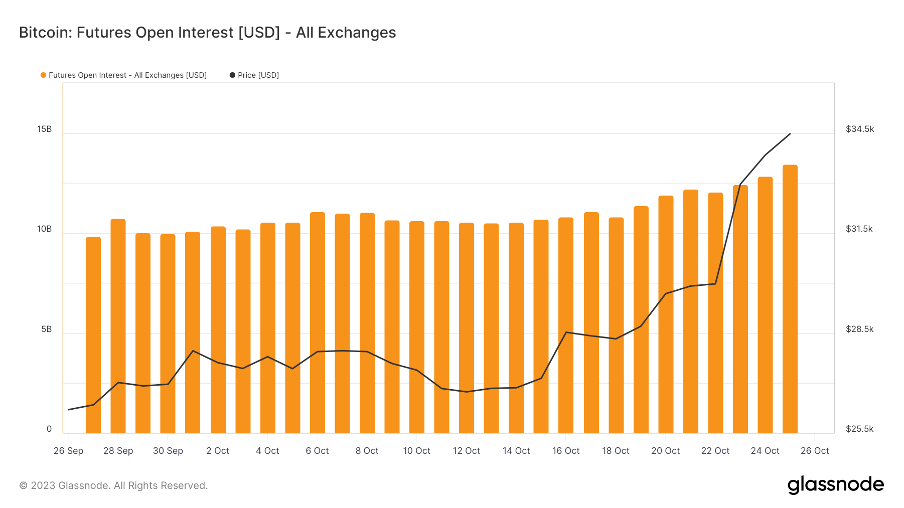Viewport: 904px width, 508px height.
Task: Click the orange bar above 20 Oct label
Action: [x=666, y=315]
